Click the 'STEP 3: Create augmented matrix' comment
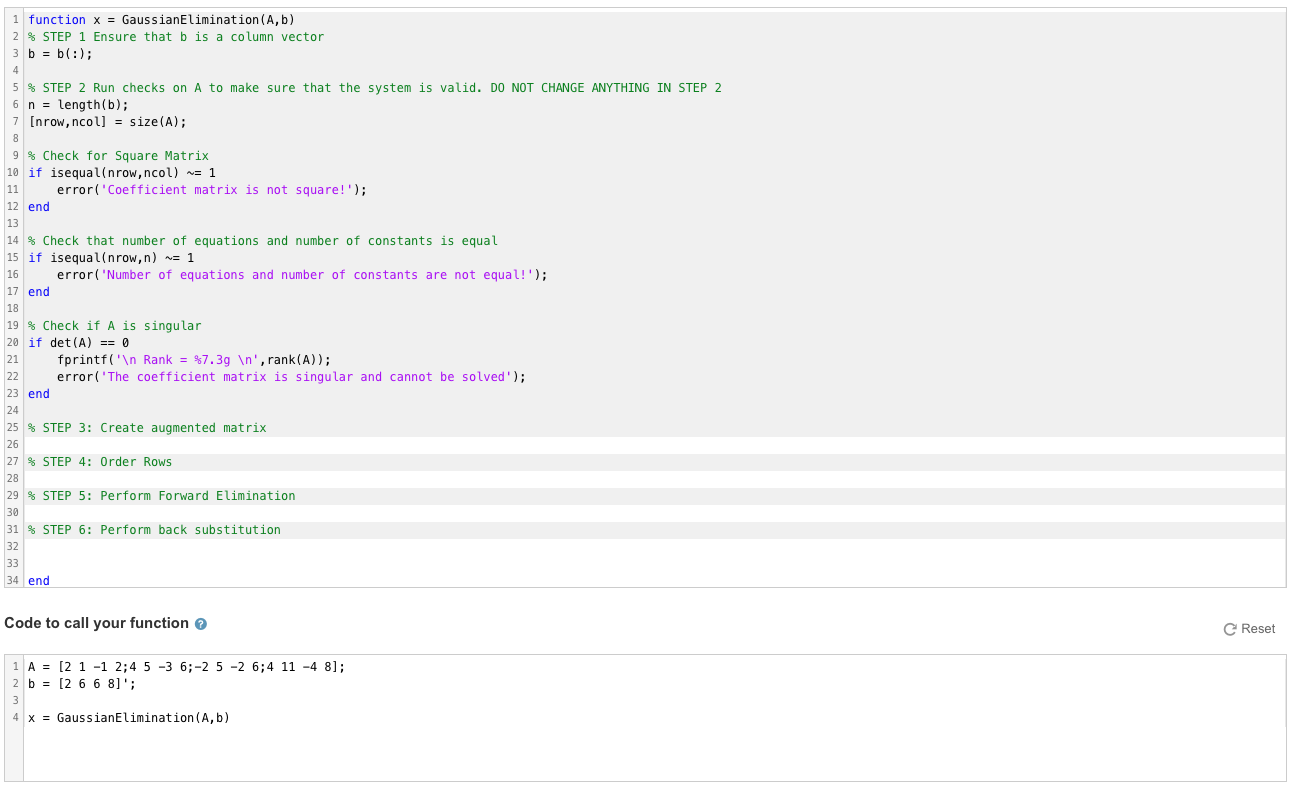The width and height of the screenshot is (1294, 787). (145, 427)
